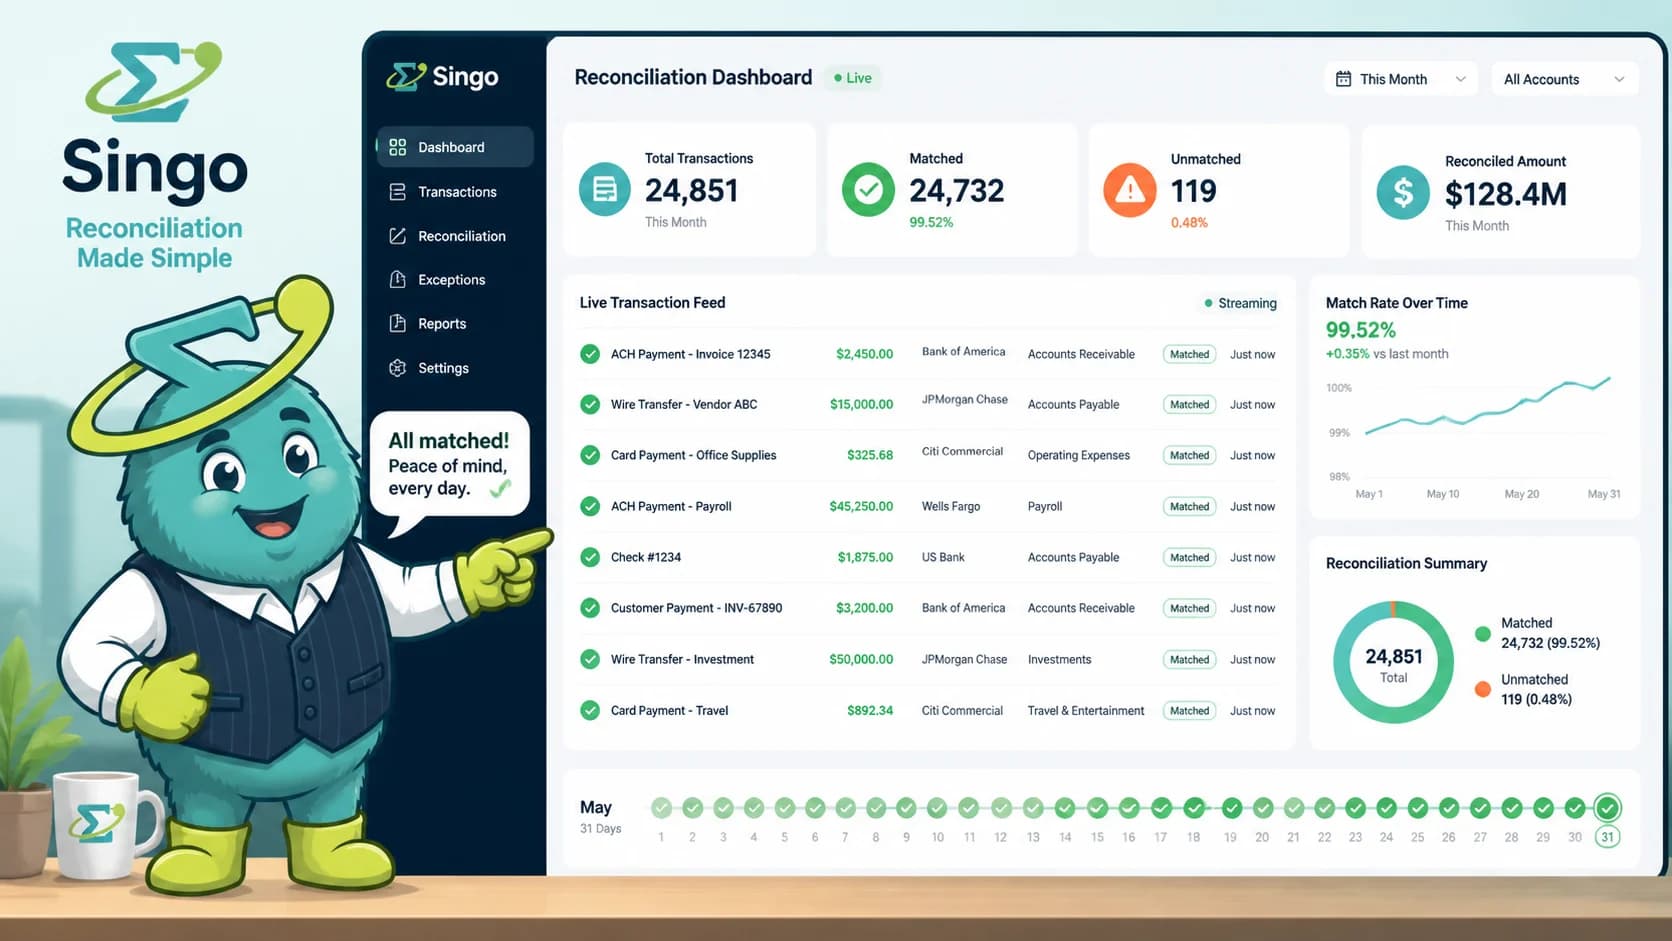Click the Exceptions document icon
1672x941 pixels.
(x=398, y=280)
